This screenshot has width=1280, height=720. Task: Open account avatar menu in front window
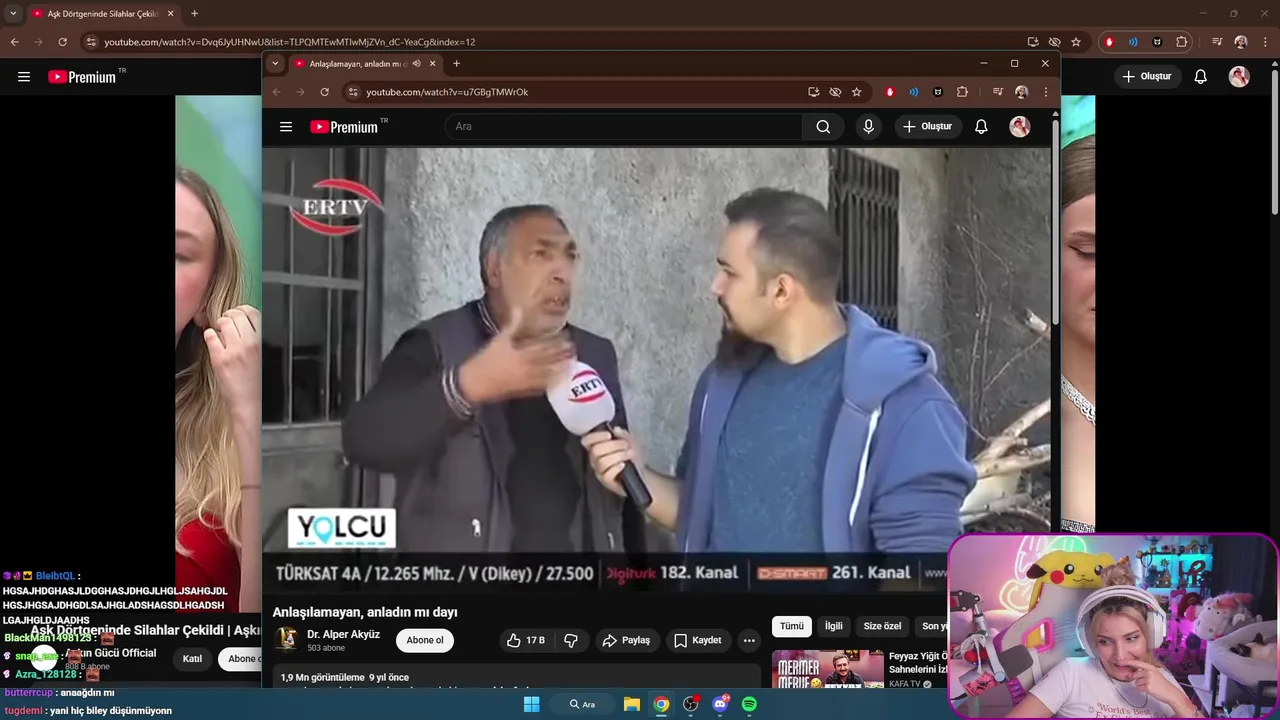pos(1020,127)
